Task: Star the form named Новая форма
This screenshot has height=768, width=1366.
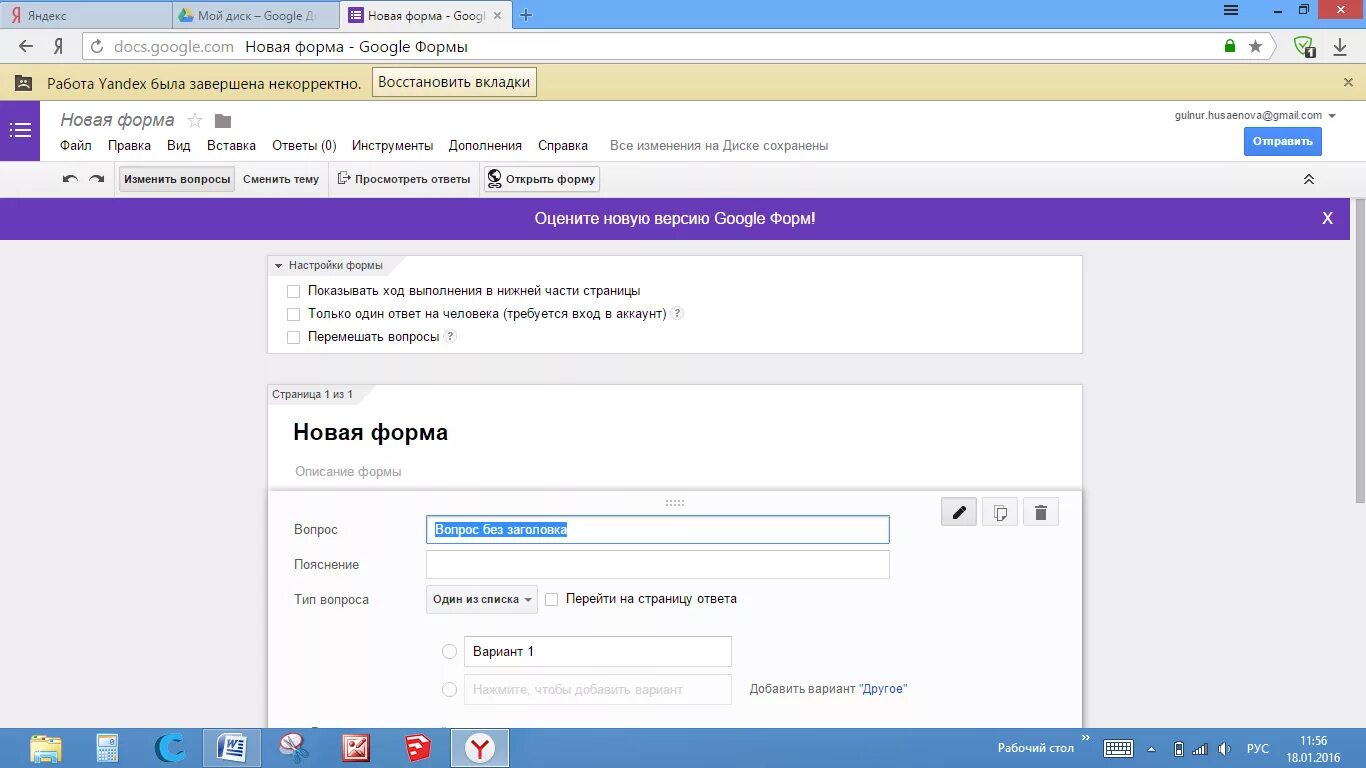Action: click(x=195, y=121)
